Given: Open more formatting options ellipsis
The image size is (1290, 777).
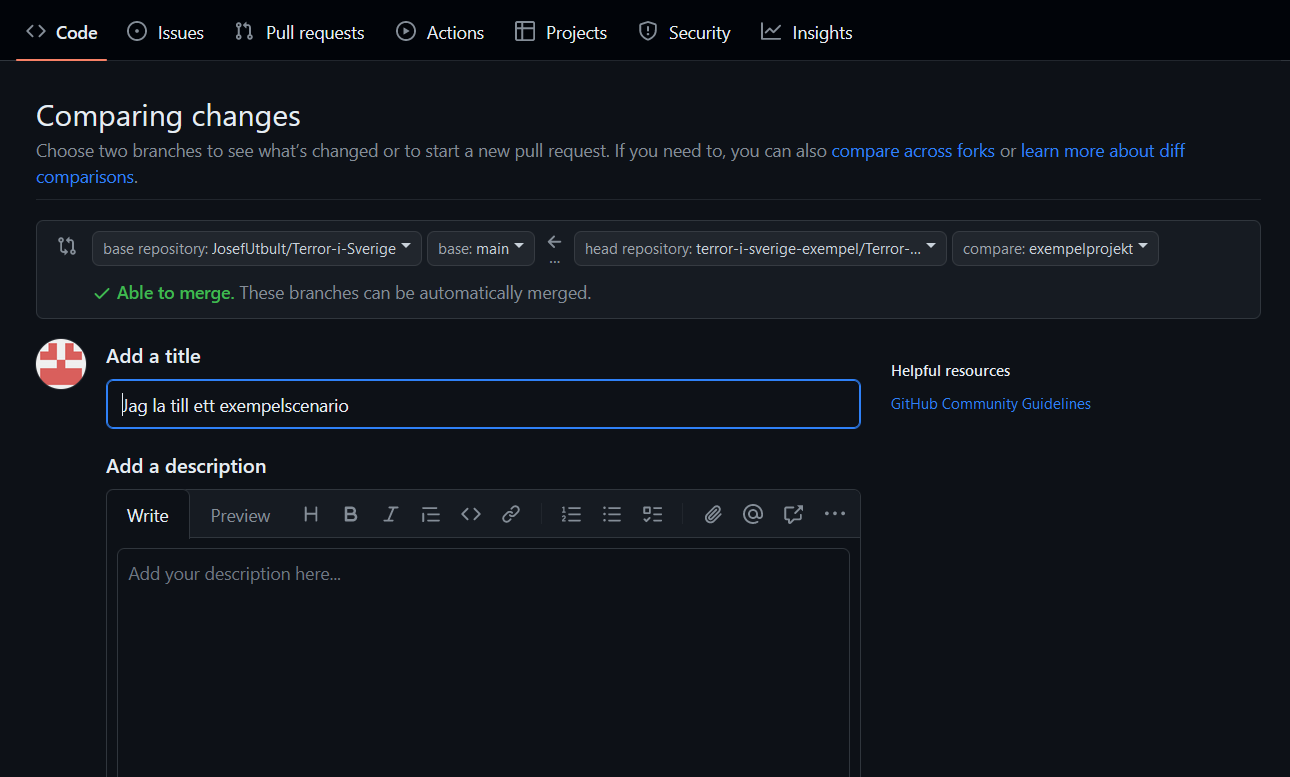Looking at the screenshot, I should point(835,514).
